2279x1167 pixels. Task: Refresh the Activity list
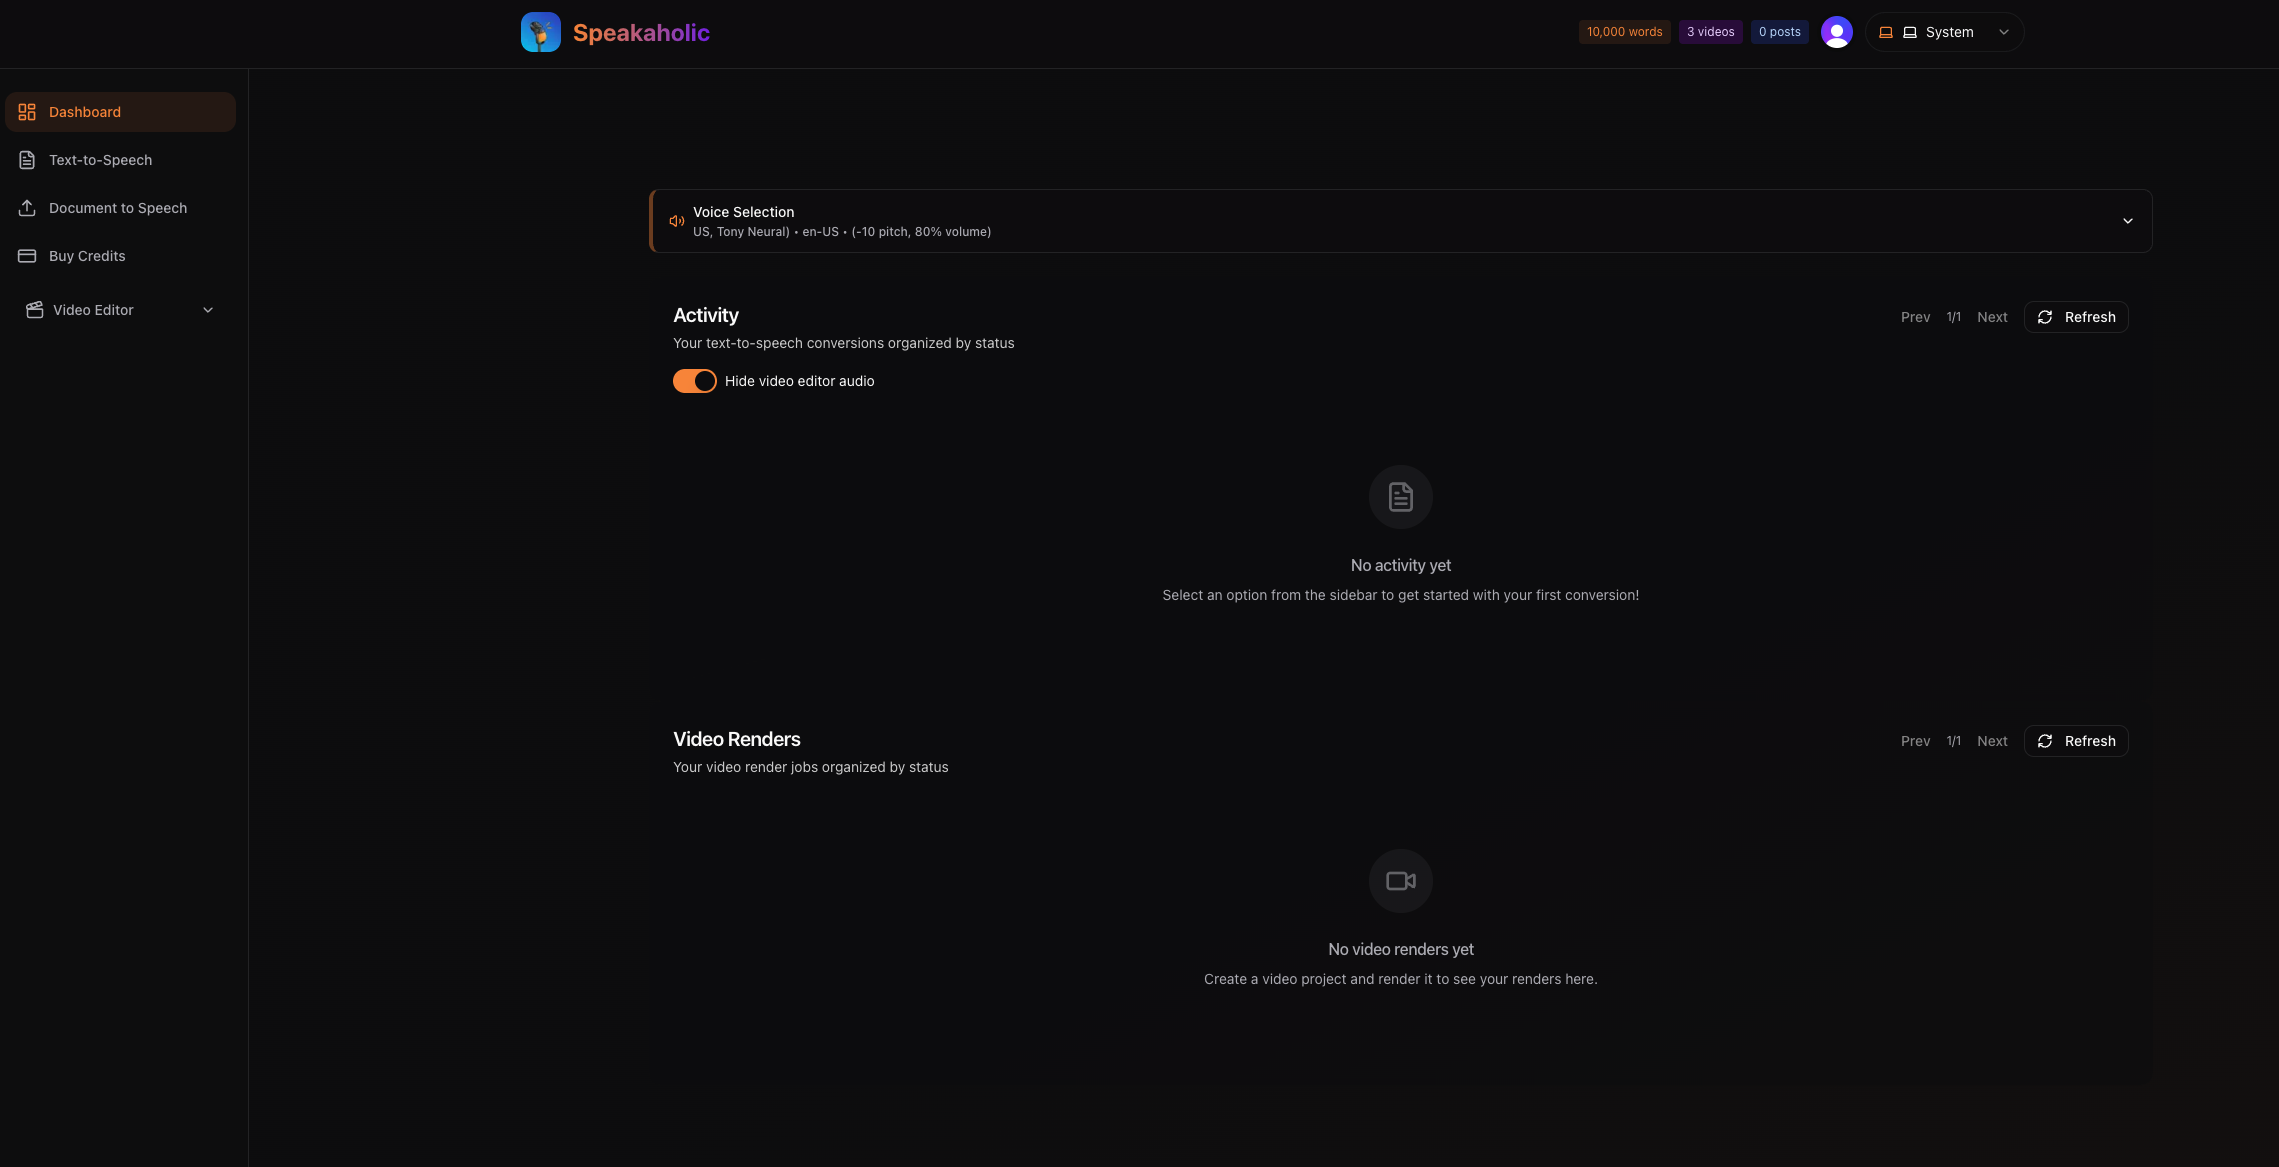[x=2076, y=317]
